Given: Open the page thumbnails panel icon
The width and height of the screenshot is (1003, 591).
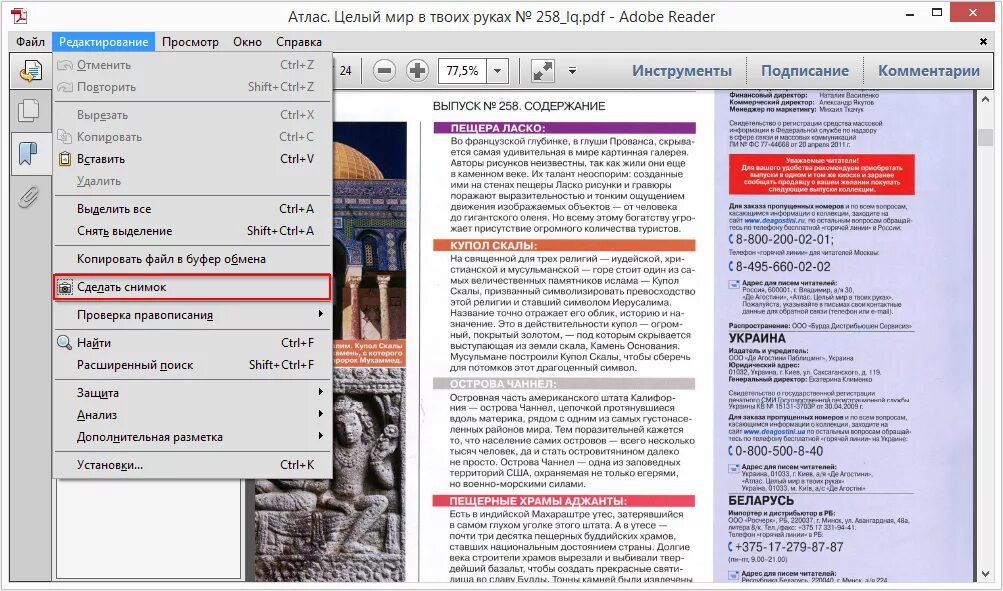Looking at the screenshot, I should (x=28, y=111).
